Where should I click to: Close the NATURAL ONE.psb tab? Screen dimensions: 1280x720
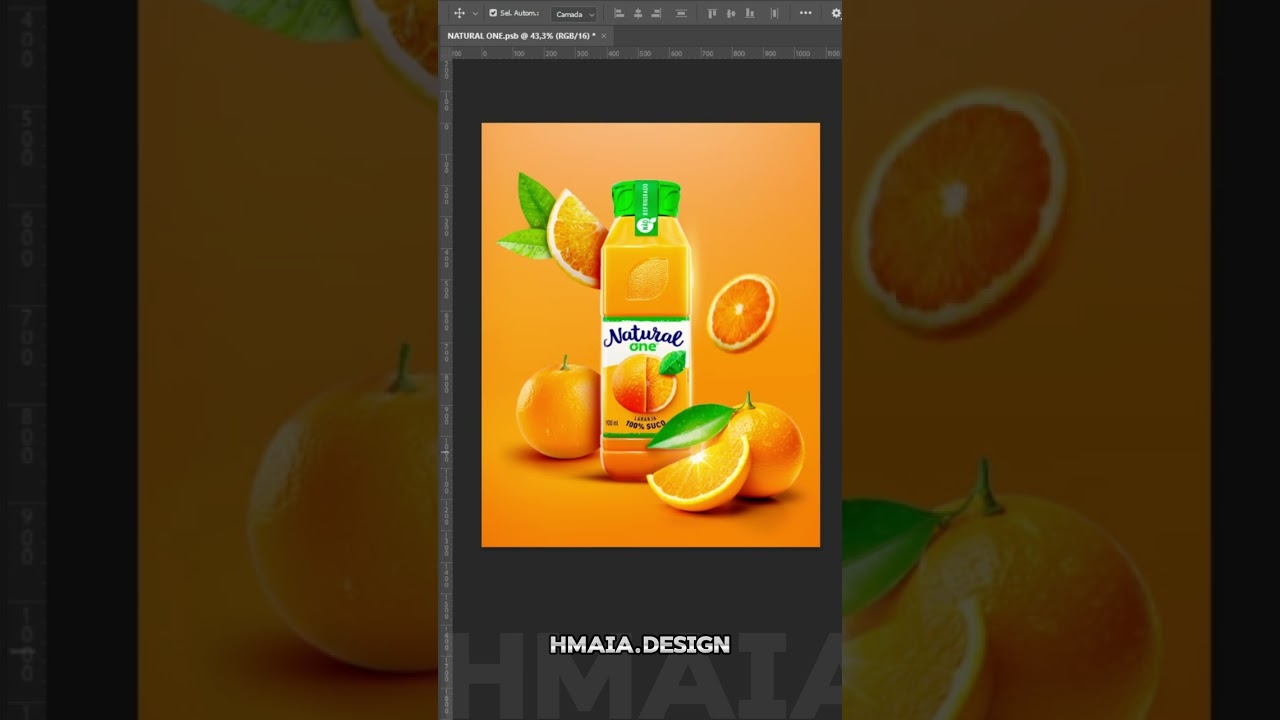[x=603, y=35]
